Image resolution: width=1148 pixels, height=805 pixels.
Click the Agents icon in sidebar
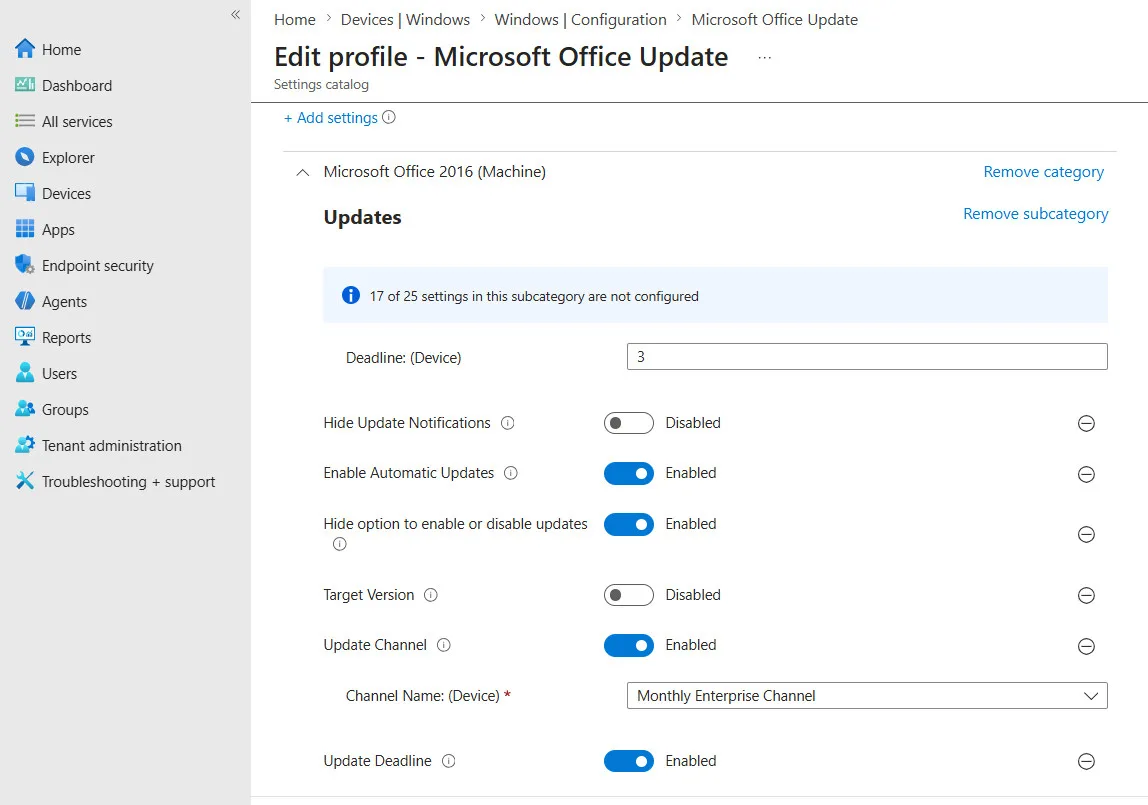tap(25, 301)
